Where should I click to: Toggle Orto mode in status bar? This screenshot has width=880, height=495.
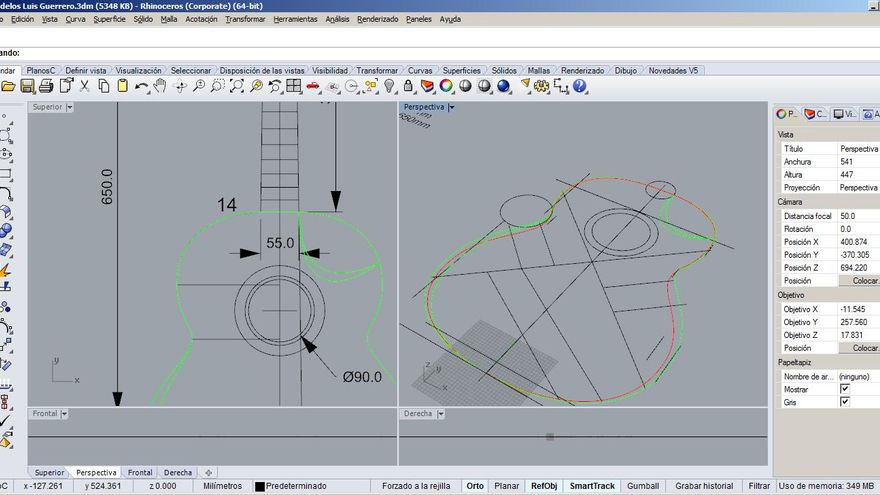pos(475,486)
